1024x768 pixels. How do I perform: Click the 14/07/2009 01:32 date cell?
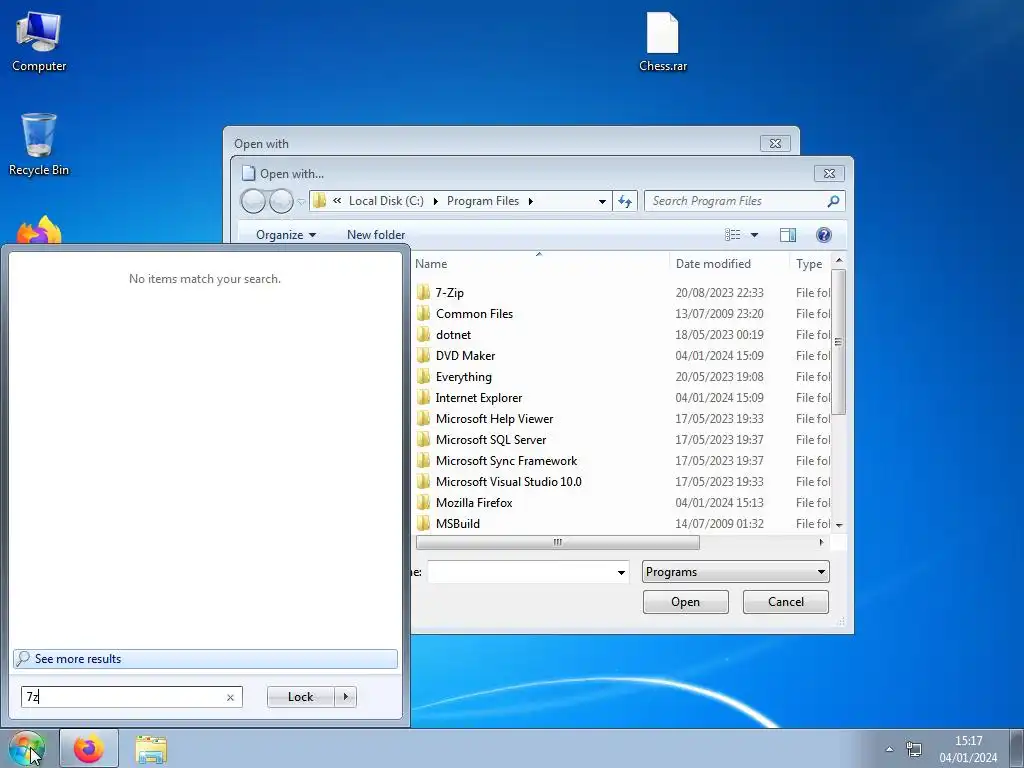(x=719, y=524)
